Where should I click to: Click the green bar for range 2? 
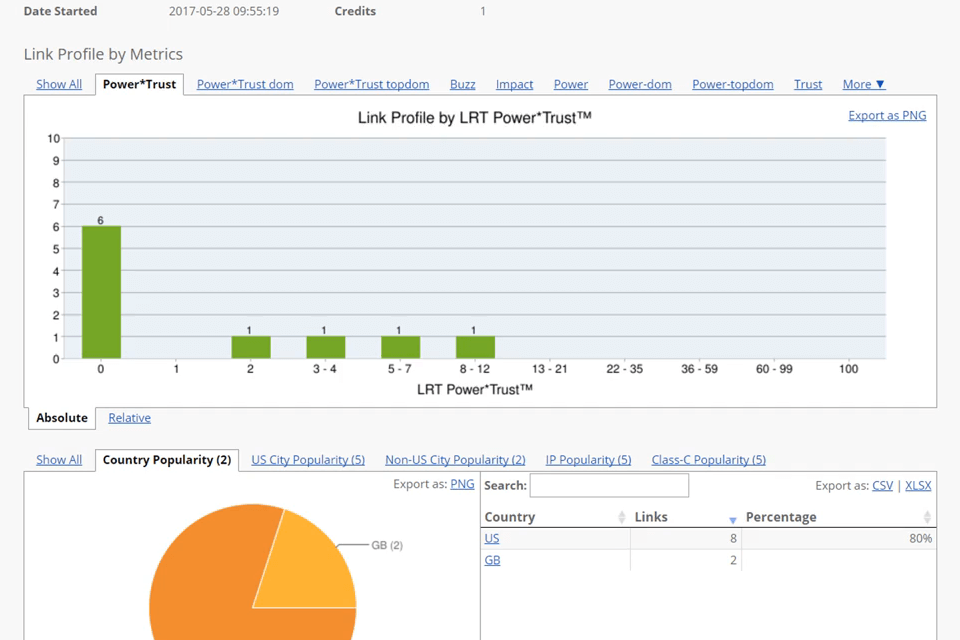click(x=250, y=347)
